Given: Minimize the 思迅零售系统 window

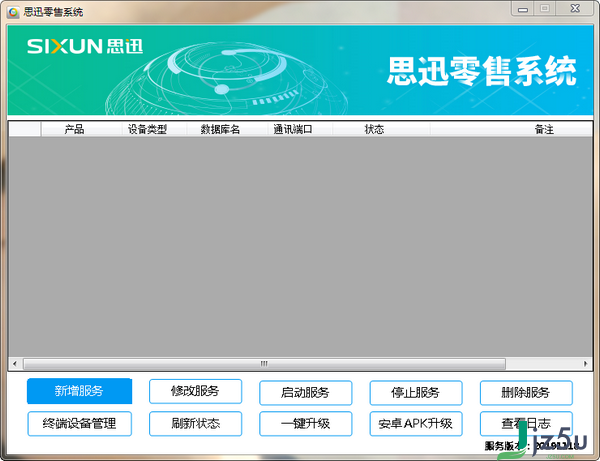Looking at the screenshot, I should coord(523,9).
